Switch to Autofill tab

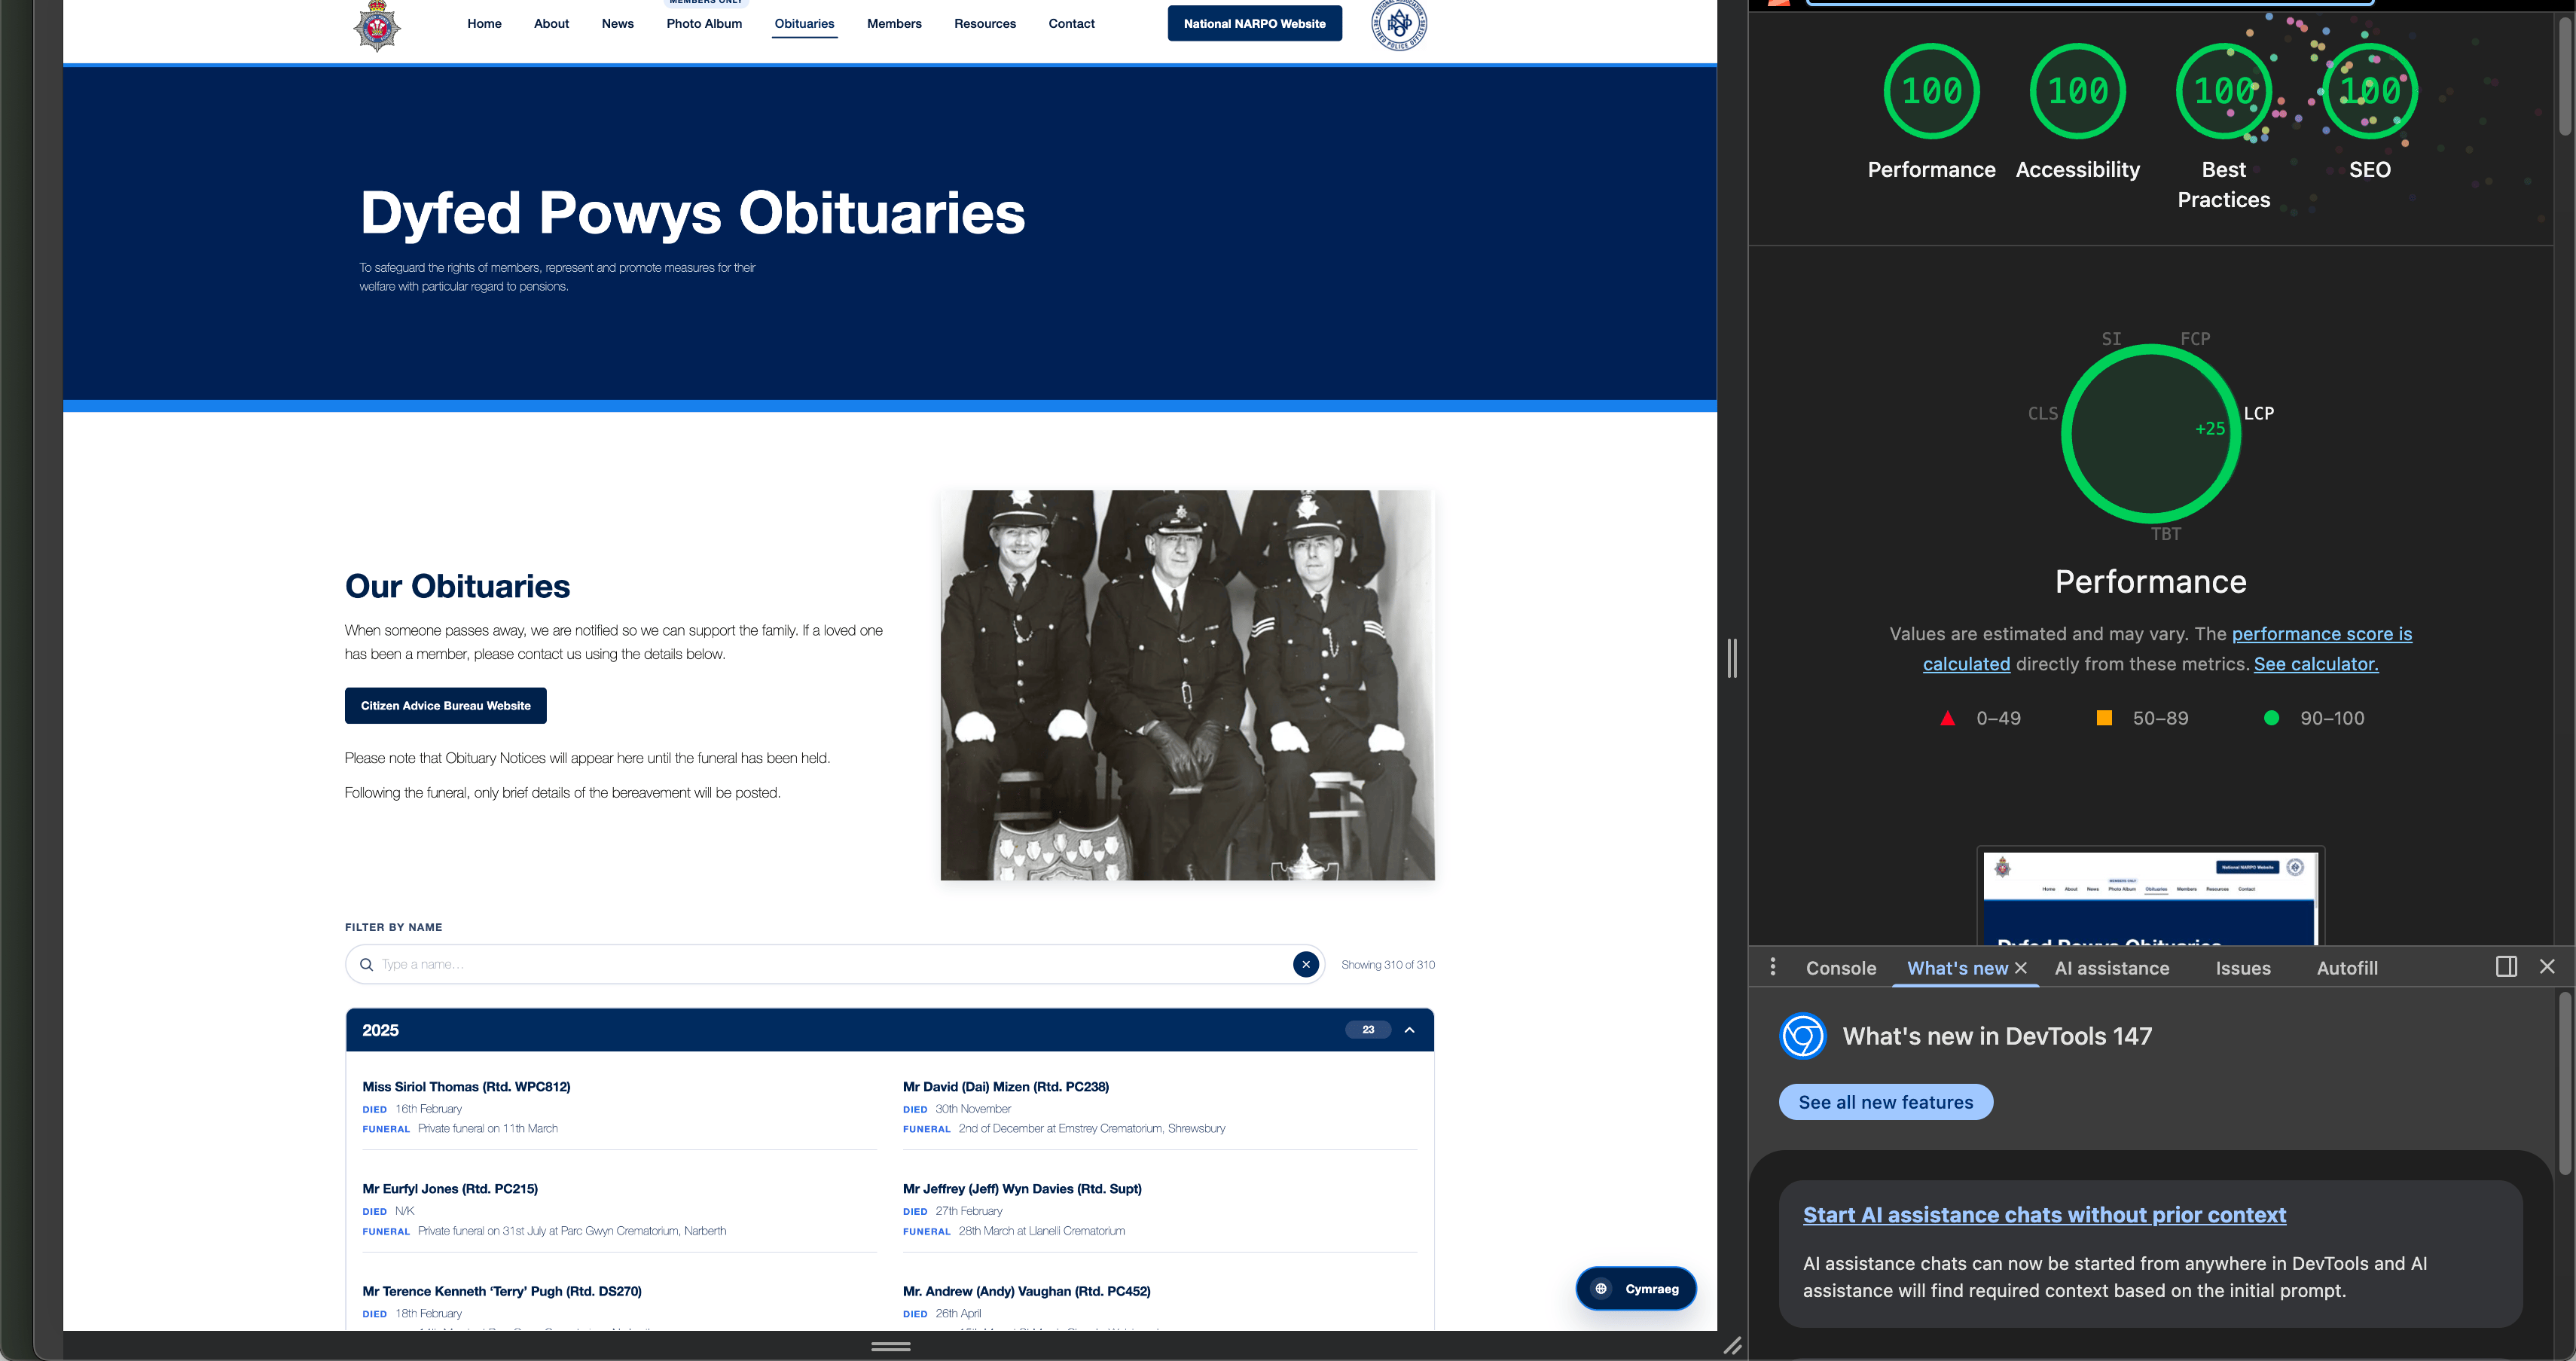[2347, 968]
